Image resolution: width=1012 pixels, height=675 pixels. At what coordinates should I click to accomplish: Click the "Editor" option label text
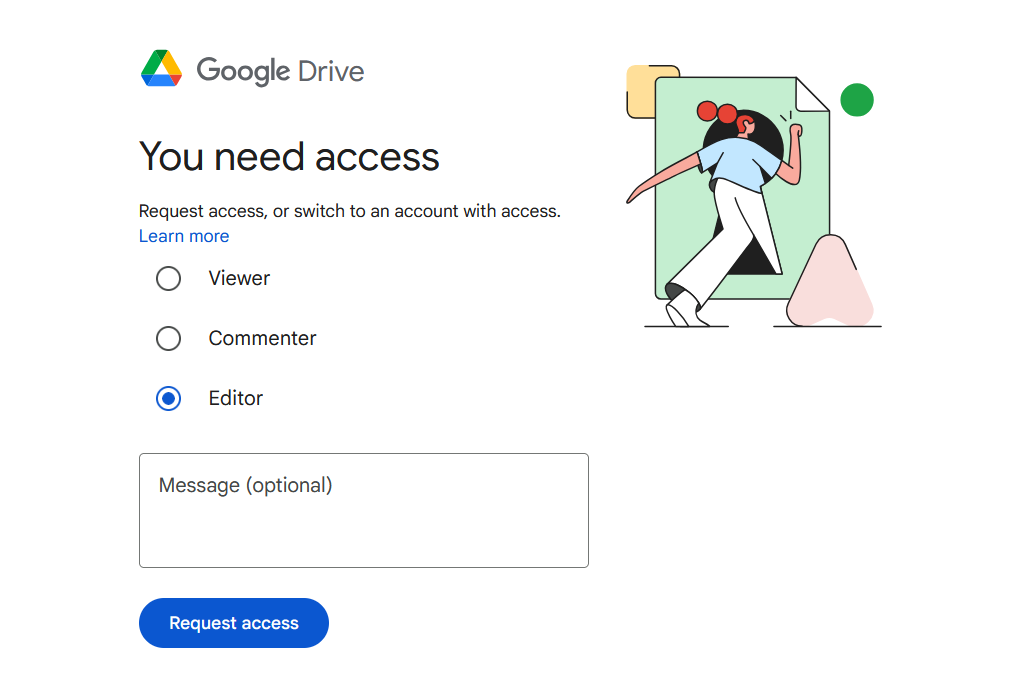tap(235, 398)
